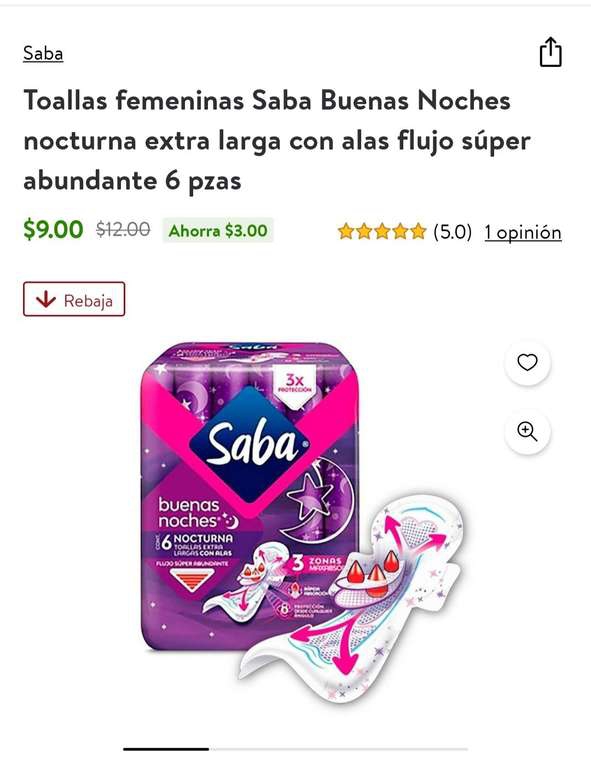Add product to favorites with heart icon
Image resolution: width=591 pixels, height=768 pixels.
point(527,362)
